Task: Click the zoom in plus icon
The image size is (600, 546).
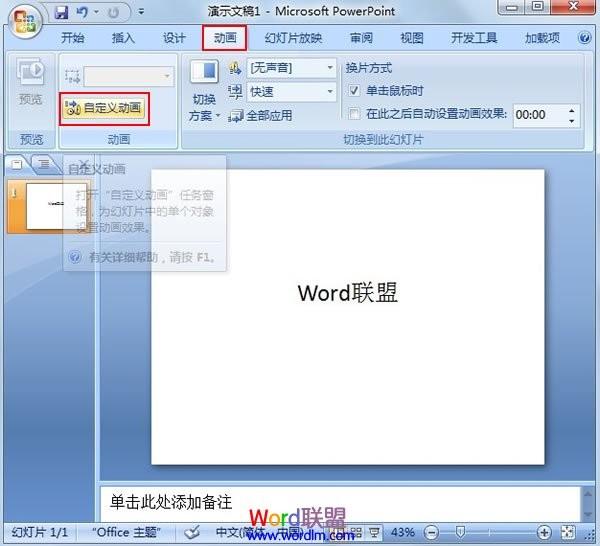Action: tap(544, 531)
